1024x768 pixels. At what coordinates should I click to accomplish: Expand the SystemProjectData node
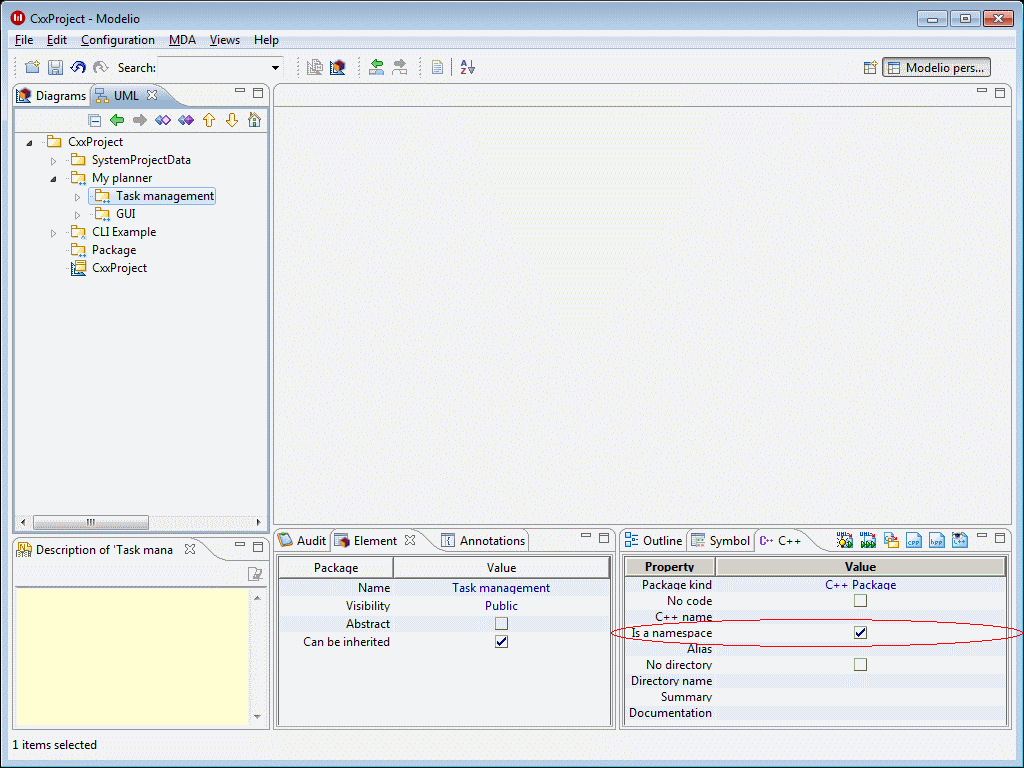pos(54,161)
